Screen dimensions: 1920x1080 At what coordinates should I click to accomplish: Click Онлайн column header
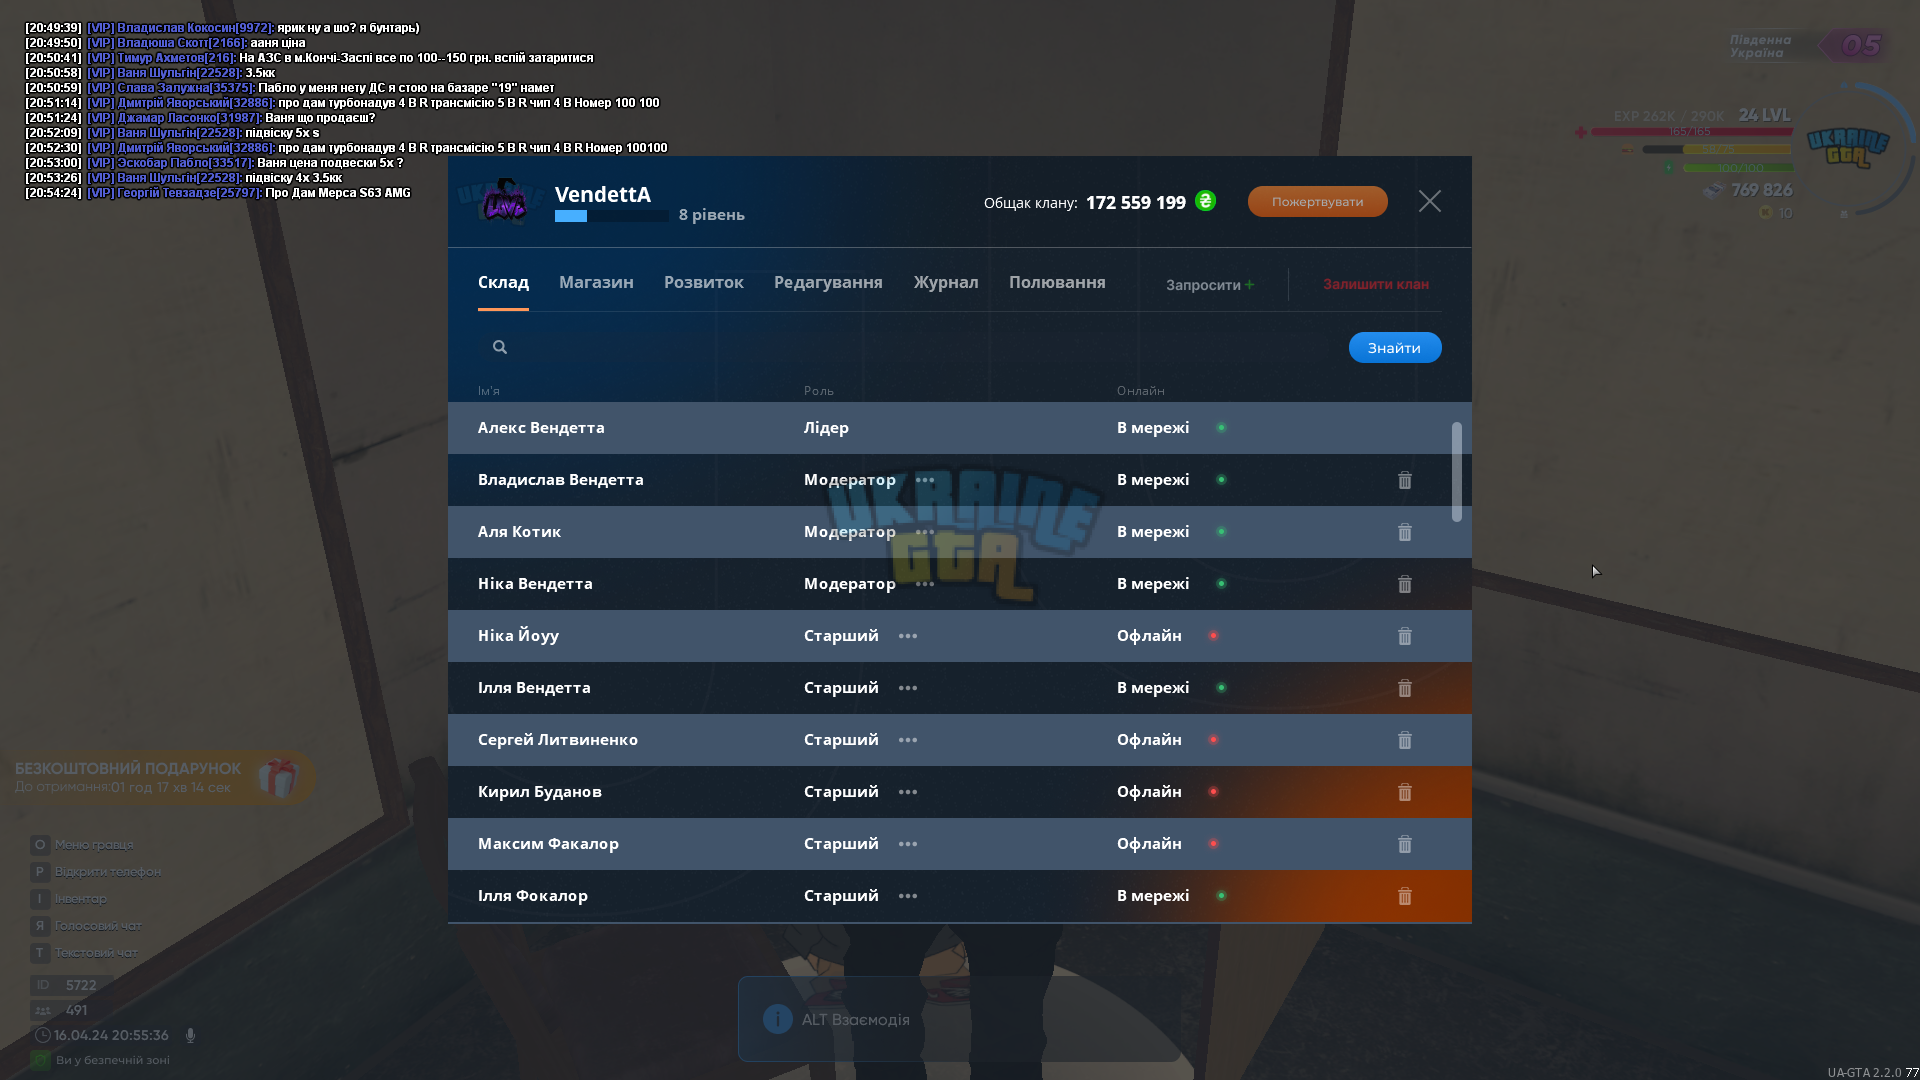[x=1141, y=391]
